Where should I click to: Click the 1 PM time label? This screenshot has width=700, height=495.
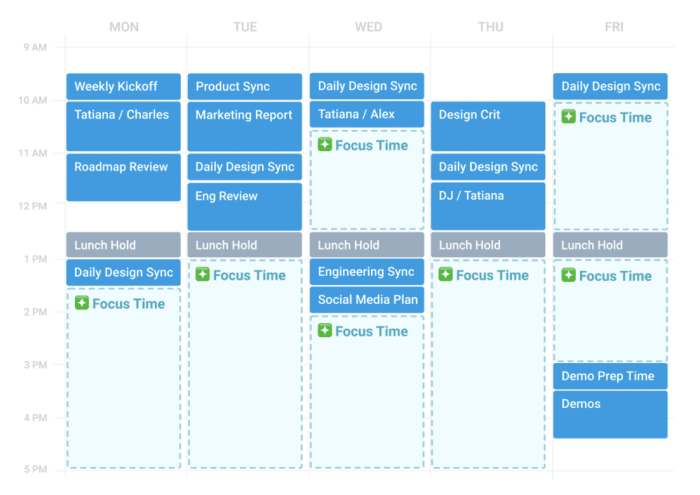pos(34,259)
